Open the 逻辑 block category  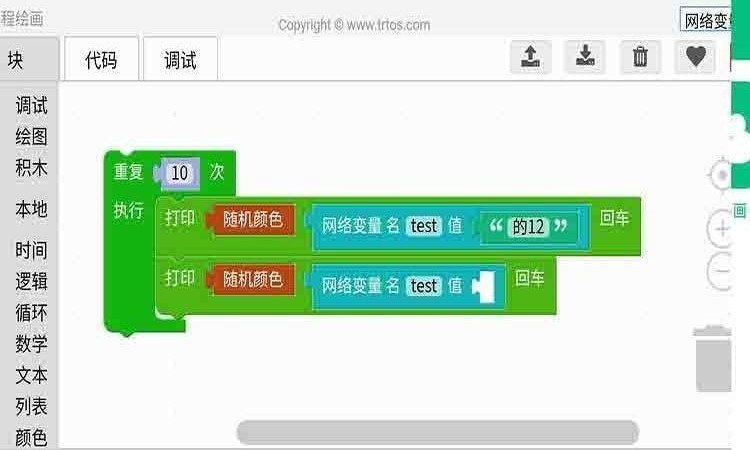point(31,281)
